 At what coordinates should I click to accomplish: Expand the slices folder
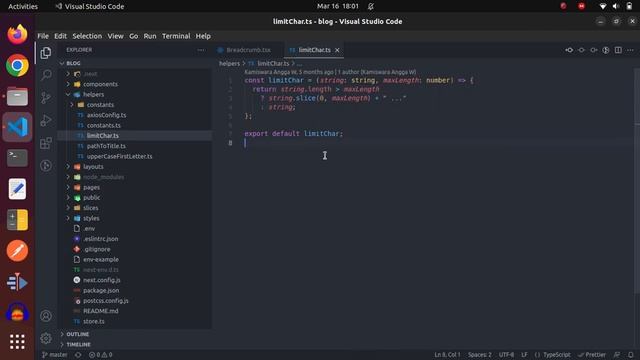pos(91,208)
